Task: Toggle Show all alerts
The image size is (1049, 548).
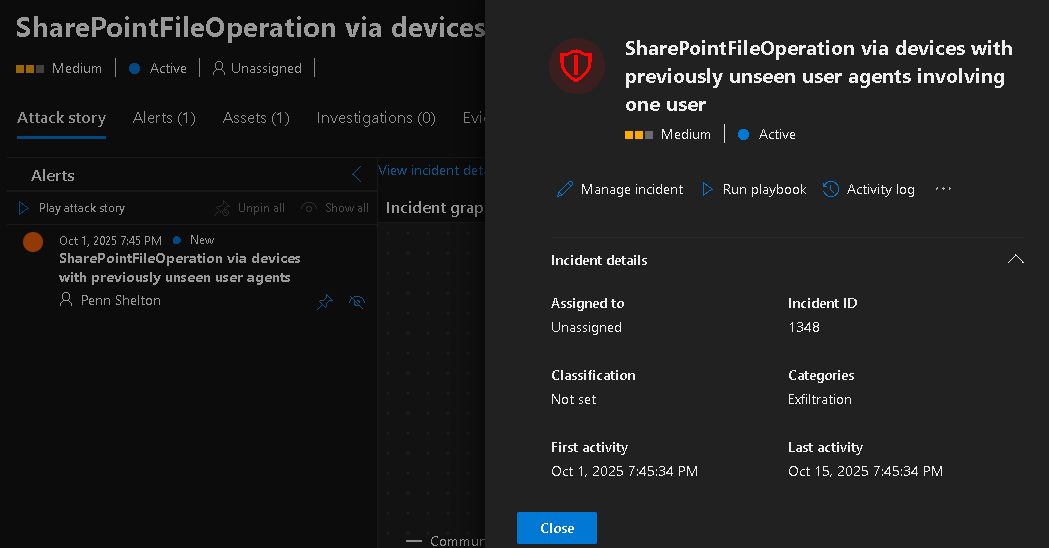Action: [x=335, y=208]
